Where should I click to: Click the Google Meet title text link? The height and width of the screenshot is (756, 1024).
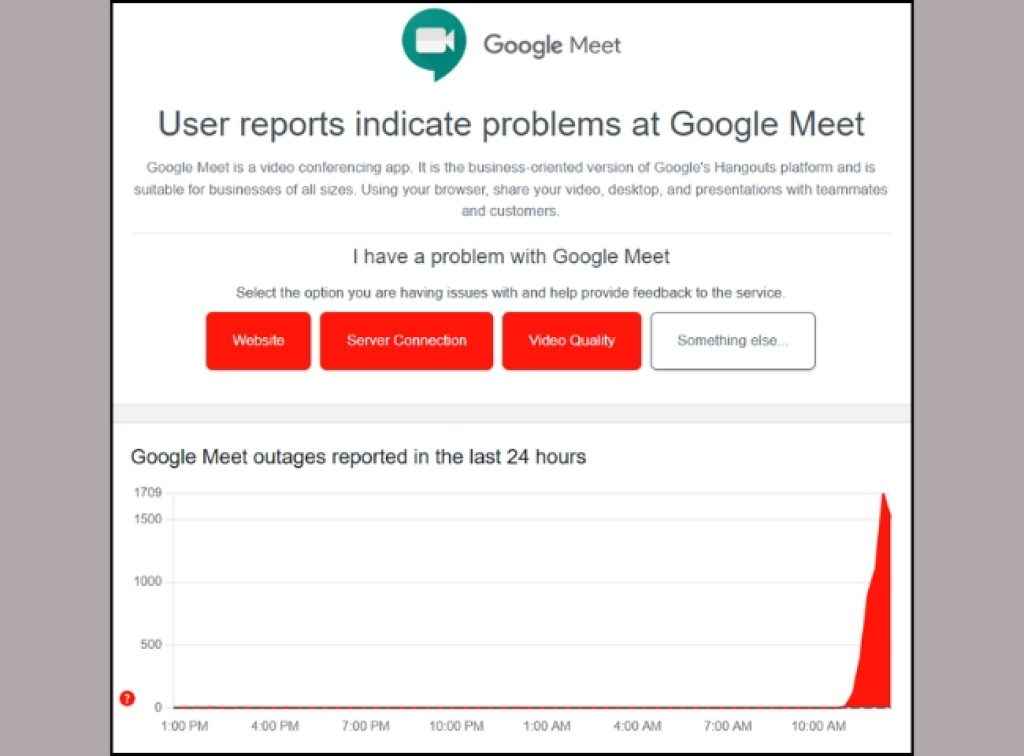(x=552, y=44)
